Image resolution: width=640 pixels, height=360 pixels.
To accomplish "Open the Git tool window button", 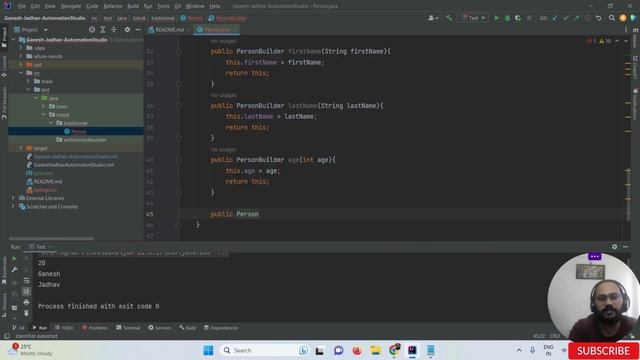I will [18, 328].
